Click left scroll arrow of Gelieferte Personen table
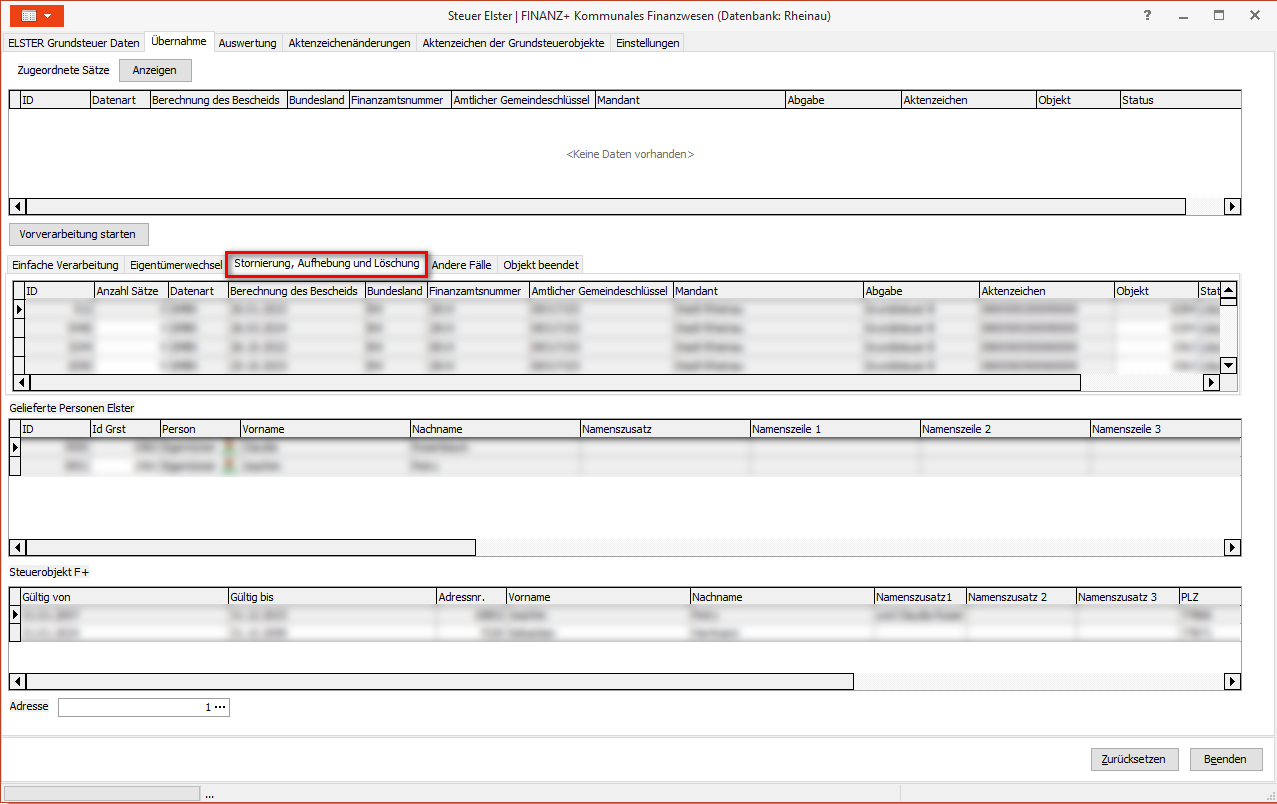The height and width of the screenshot is (804, 1277). point(17,548)
